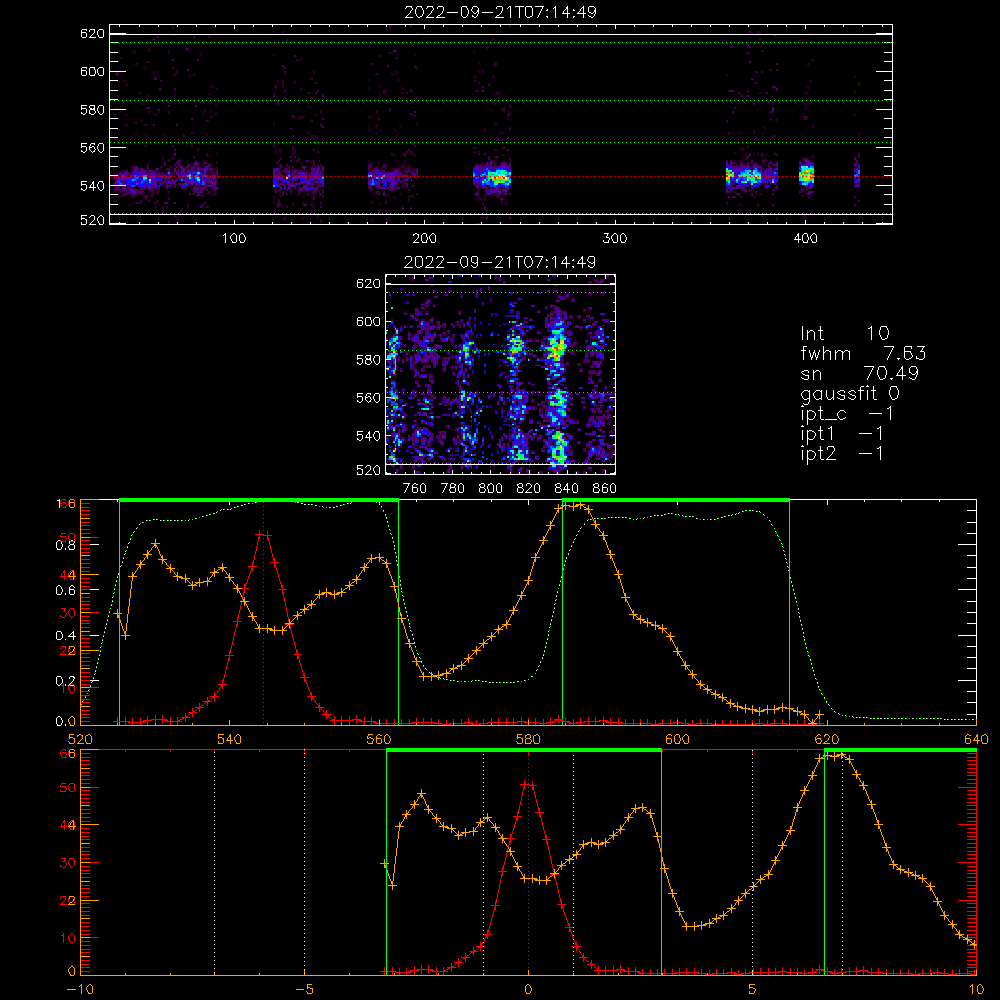Screen dimensions: 1000x1000
Task: Click x-axis label 840 under the middle image
Action: point(566,489)
